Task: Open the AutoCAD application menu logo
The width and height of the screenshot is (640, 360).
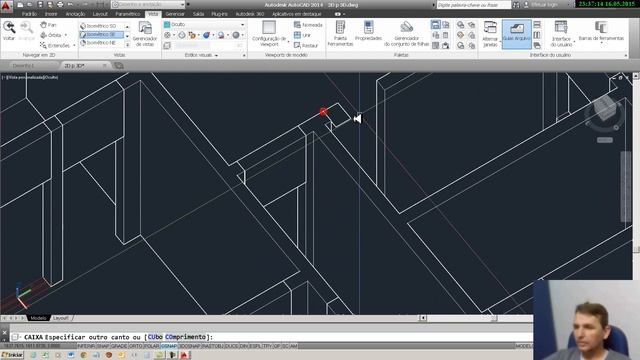Action: pyautogui.click(x=6, y=5)
